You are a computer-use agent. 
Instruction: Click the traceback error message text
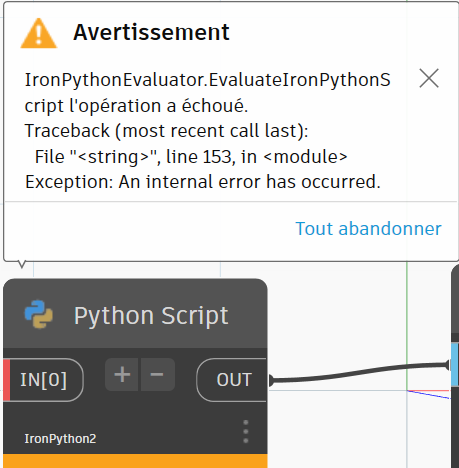(203, 131)
